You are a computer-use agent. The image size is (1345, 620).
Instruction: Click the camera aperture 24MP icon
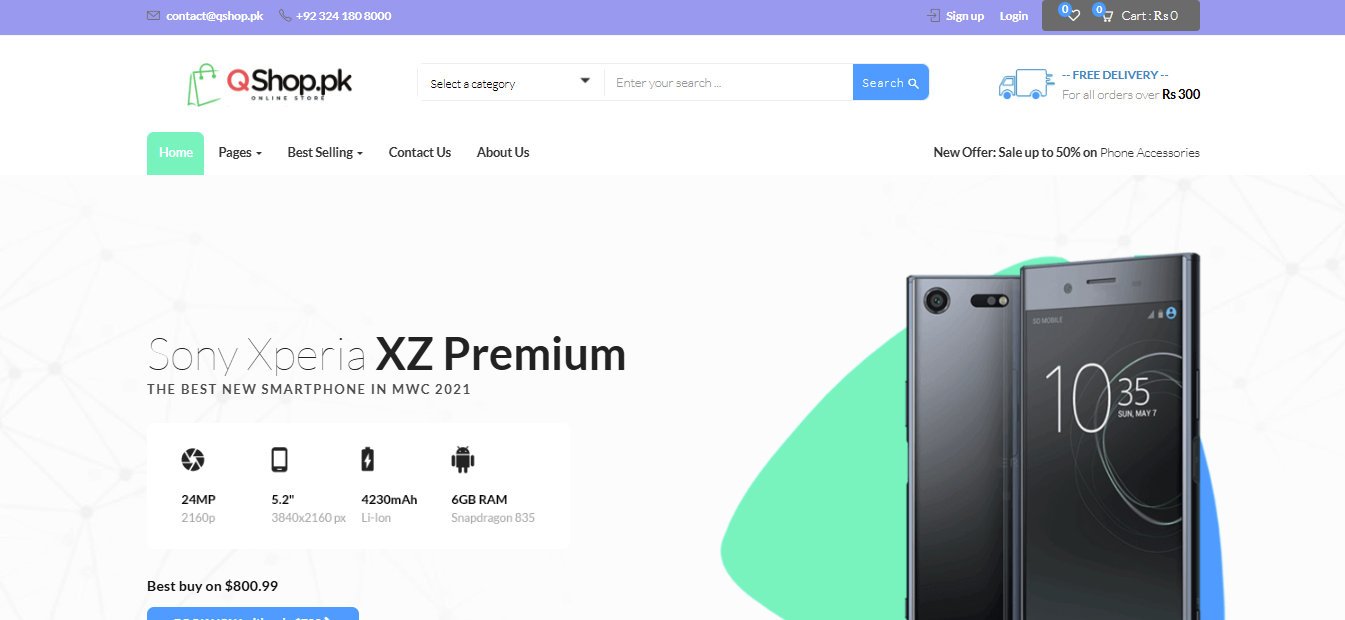tap(193, 460)
